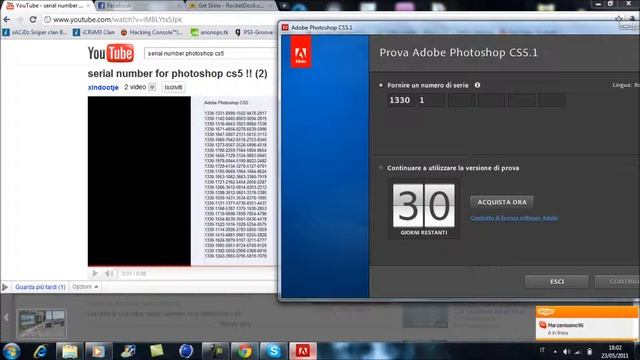Expand the '2 video' dropdown arrow
The height and width of the screenshot is (360, 640).
tap(152, 87)
